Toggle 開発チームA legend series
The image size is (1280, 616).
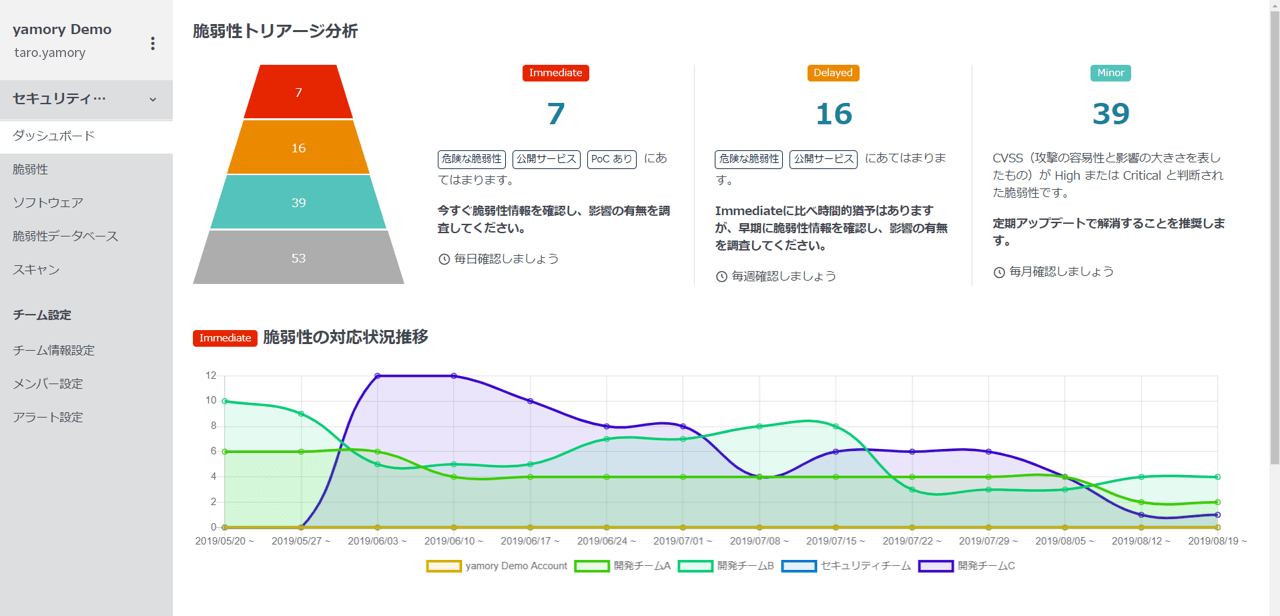tap(621, 566)
